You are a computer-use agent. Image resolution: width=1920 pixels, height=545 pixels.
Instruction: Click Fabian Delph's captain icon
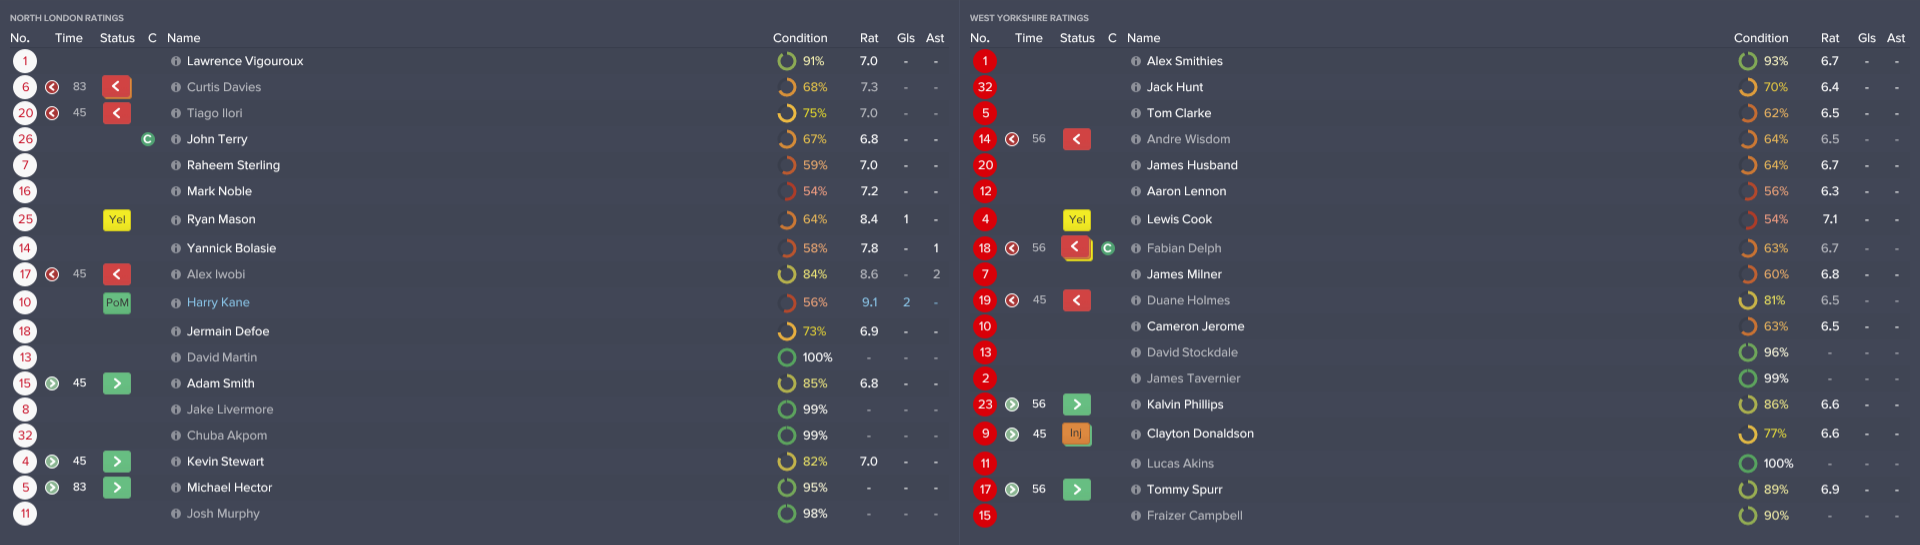click(x=1108, y=248)
